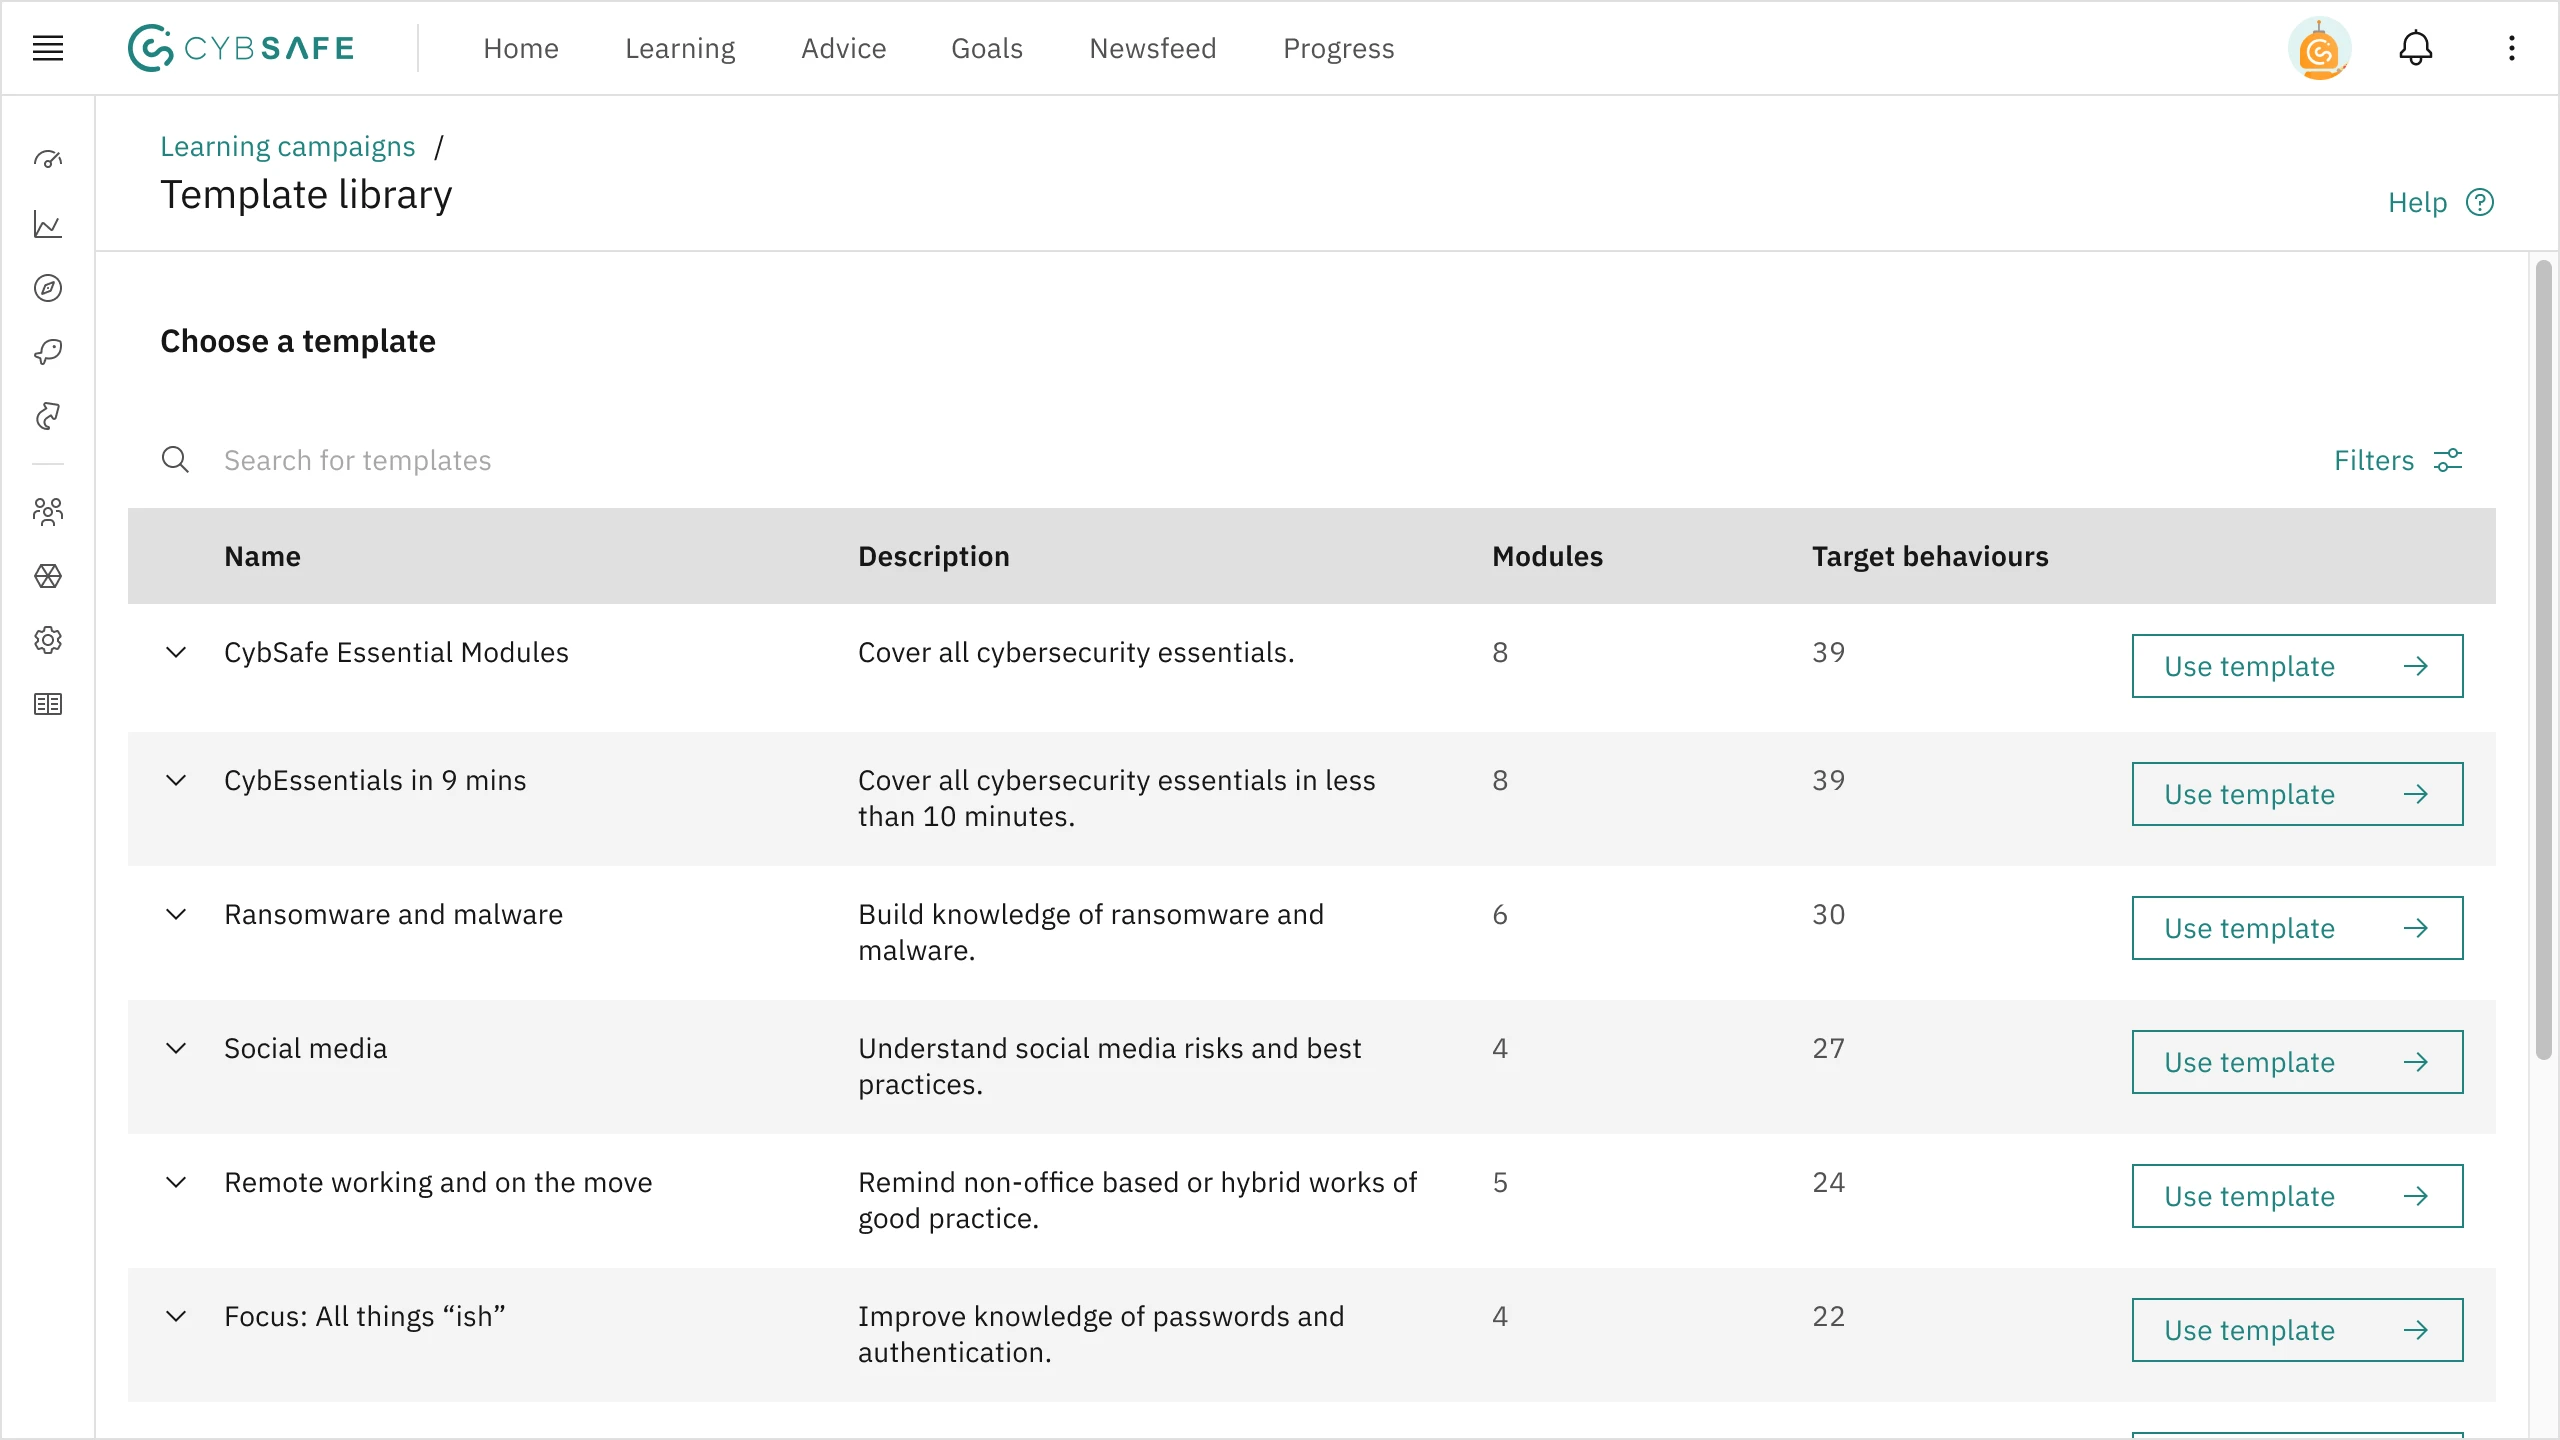The image size is (2560, 1440).
Task: Click the Choose a template heading
Action: pyautogui.click(x=298, y=342)
